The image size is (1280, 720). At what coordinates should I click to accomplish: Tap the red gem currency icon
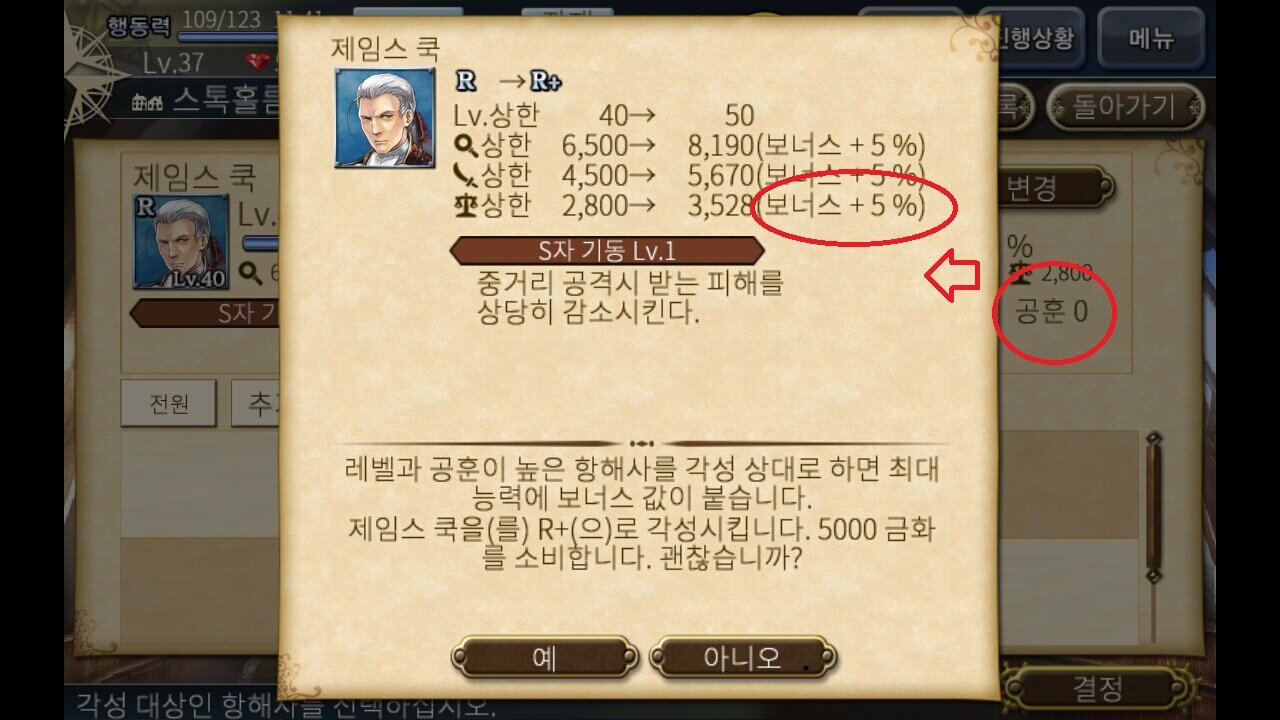click(258, 63)
